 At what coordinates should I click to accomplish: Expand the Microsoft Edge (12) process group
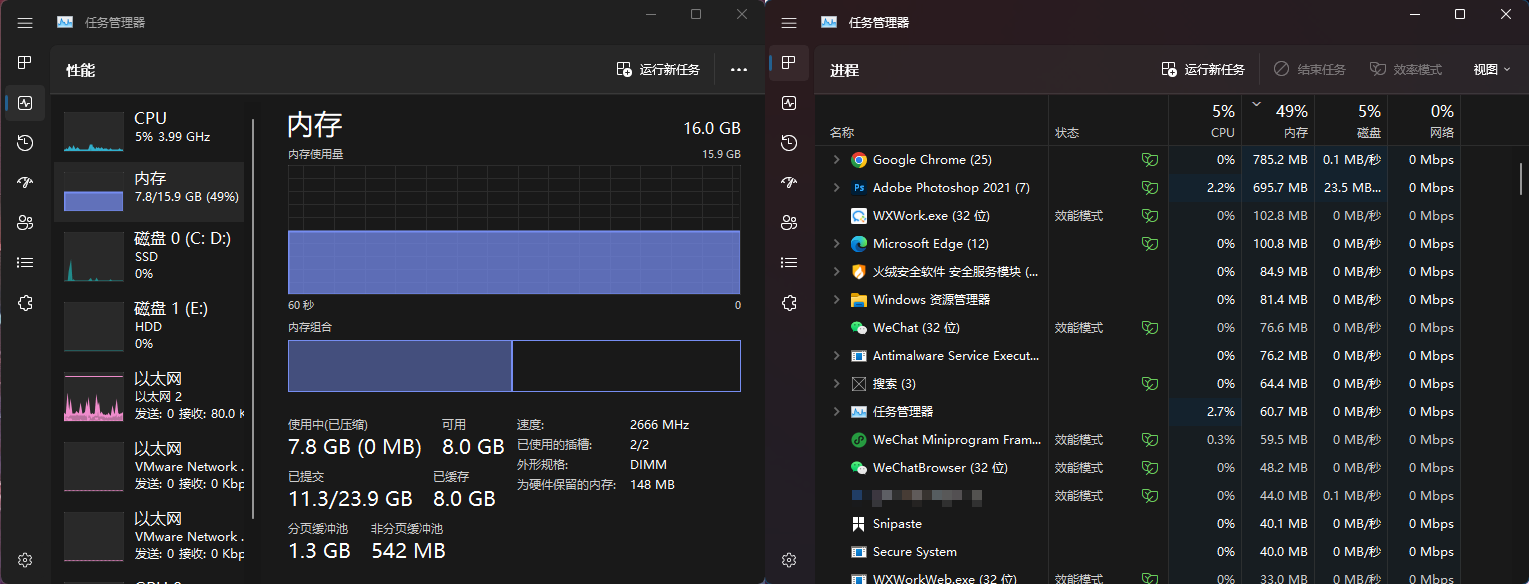(x=835, y=243)
